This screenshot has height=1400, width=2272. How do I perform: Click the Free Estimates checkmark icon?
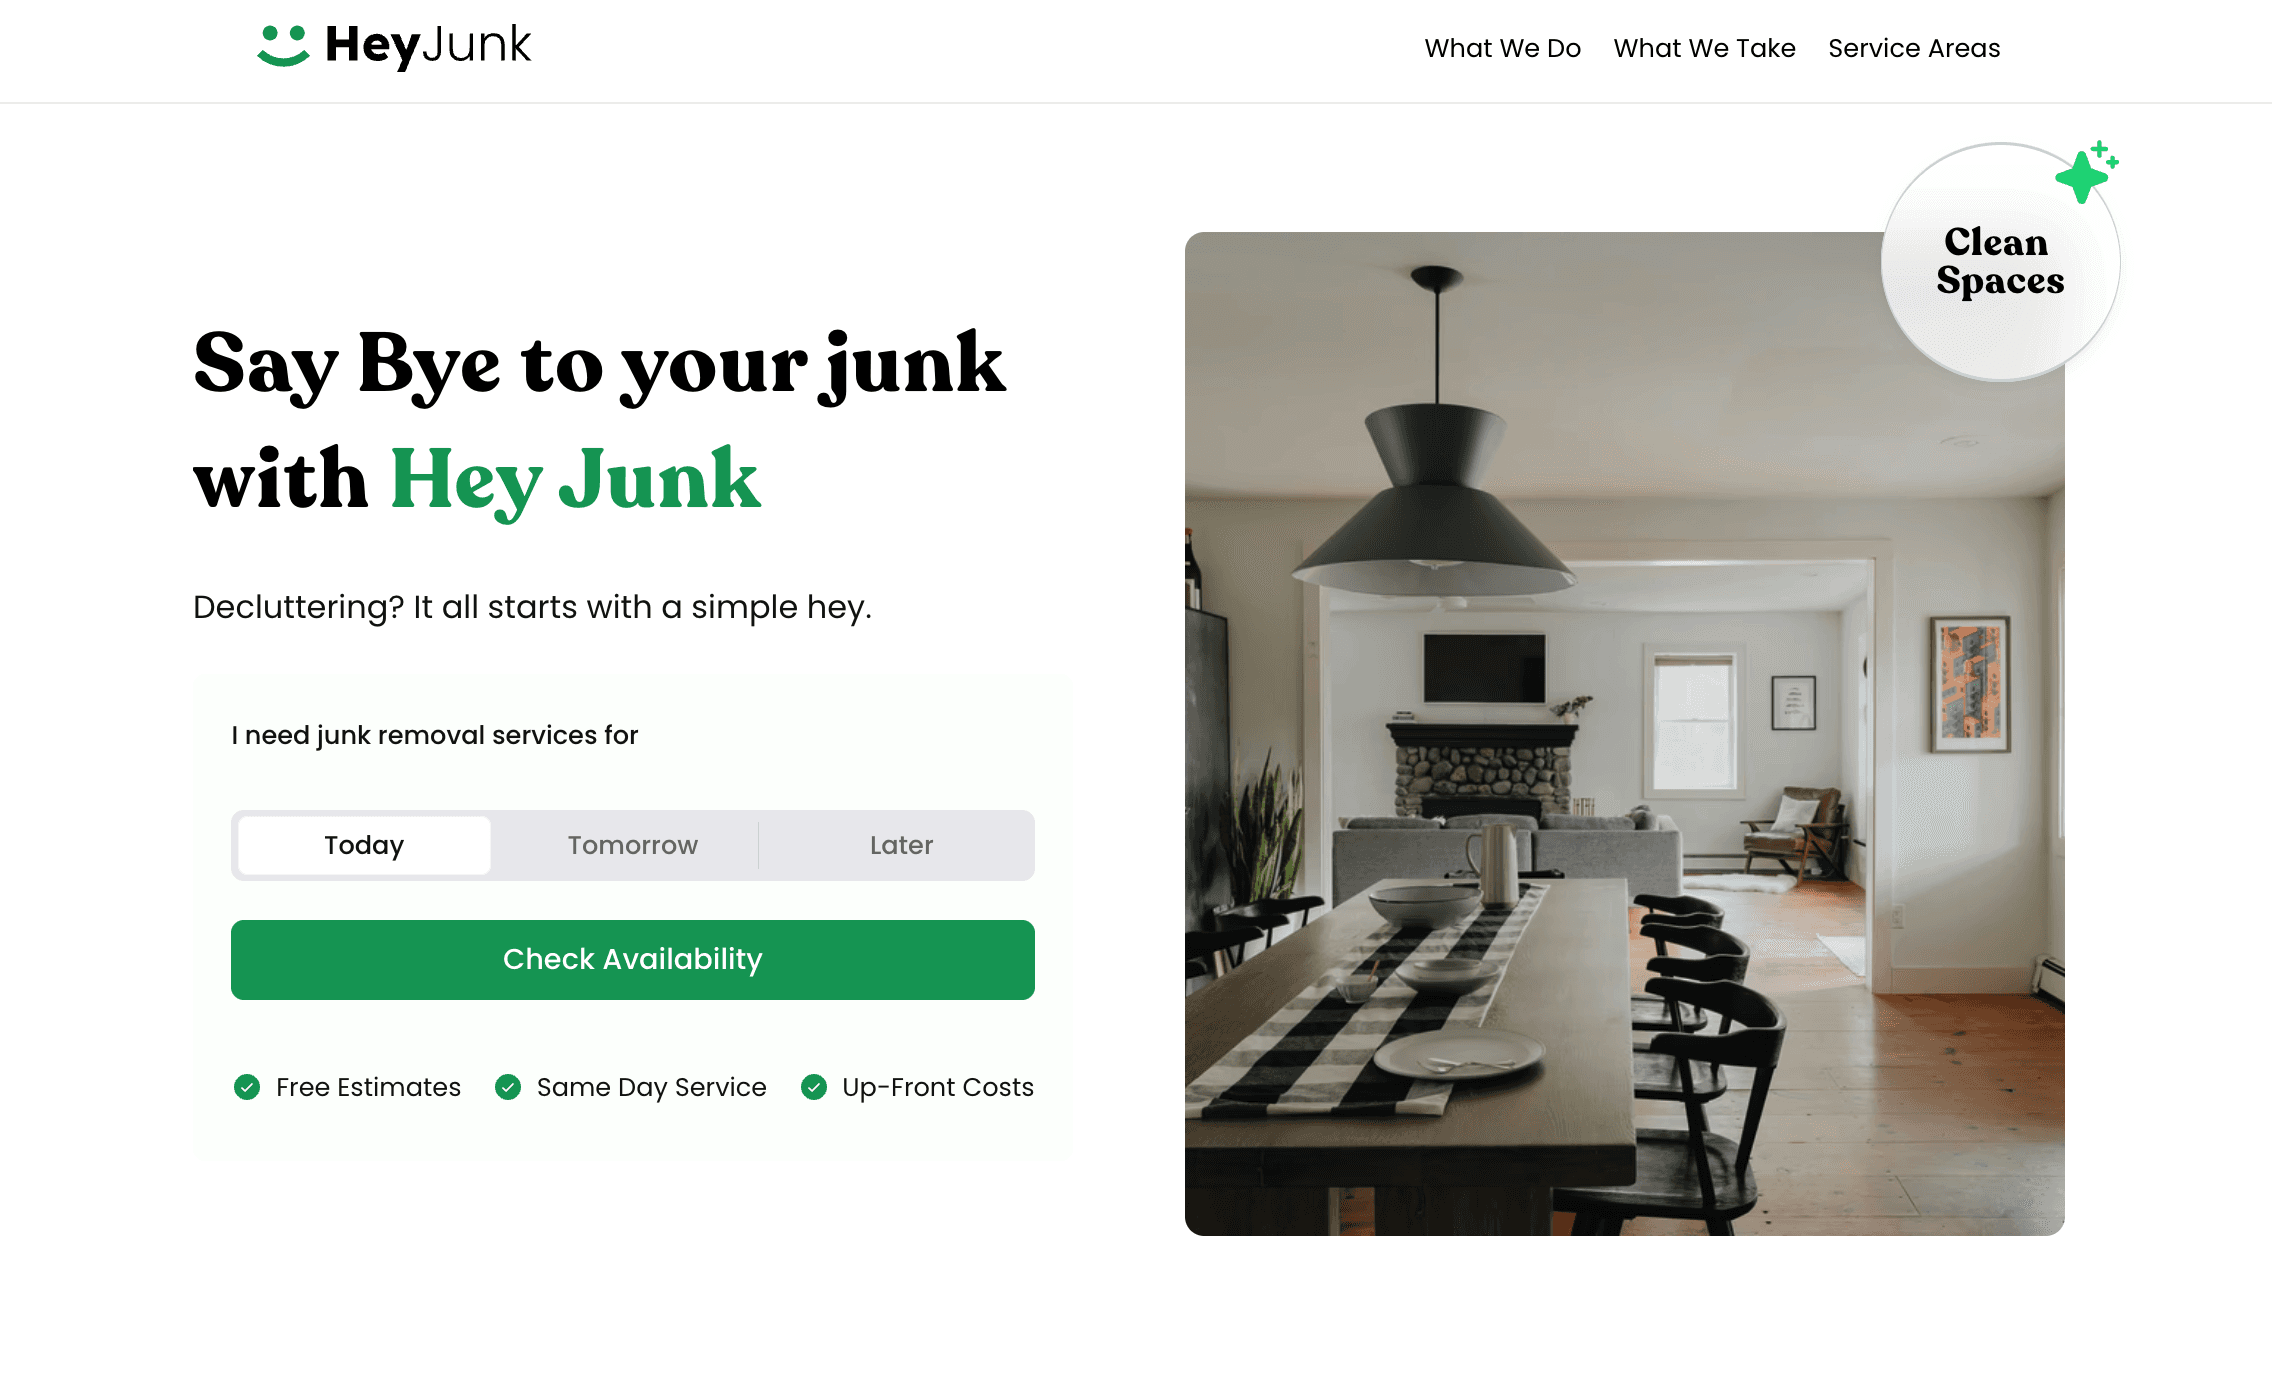[247, 1087]
